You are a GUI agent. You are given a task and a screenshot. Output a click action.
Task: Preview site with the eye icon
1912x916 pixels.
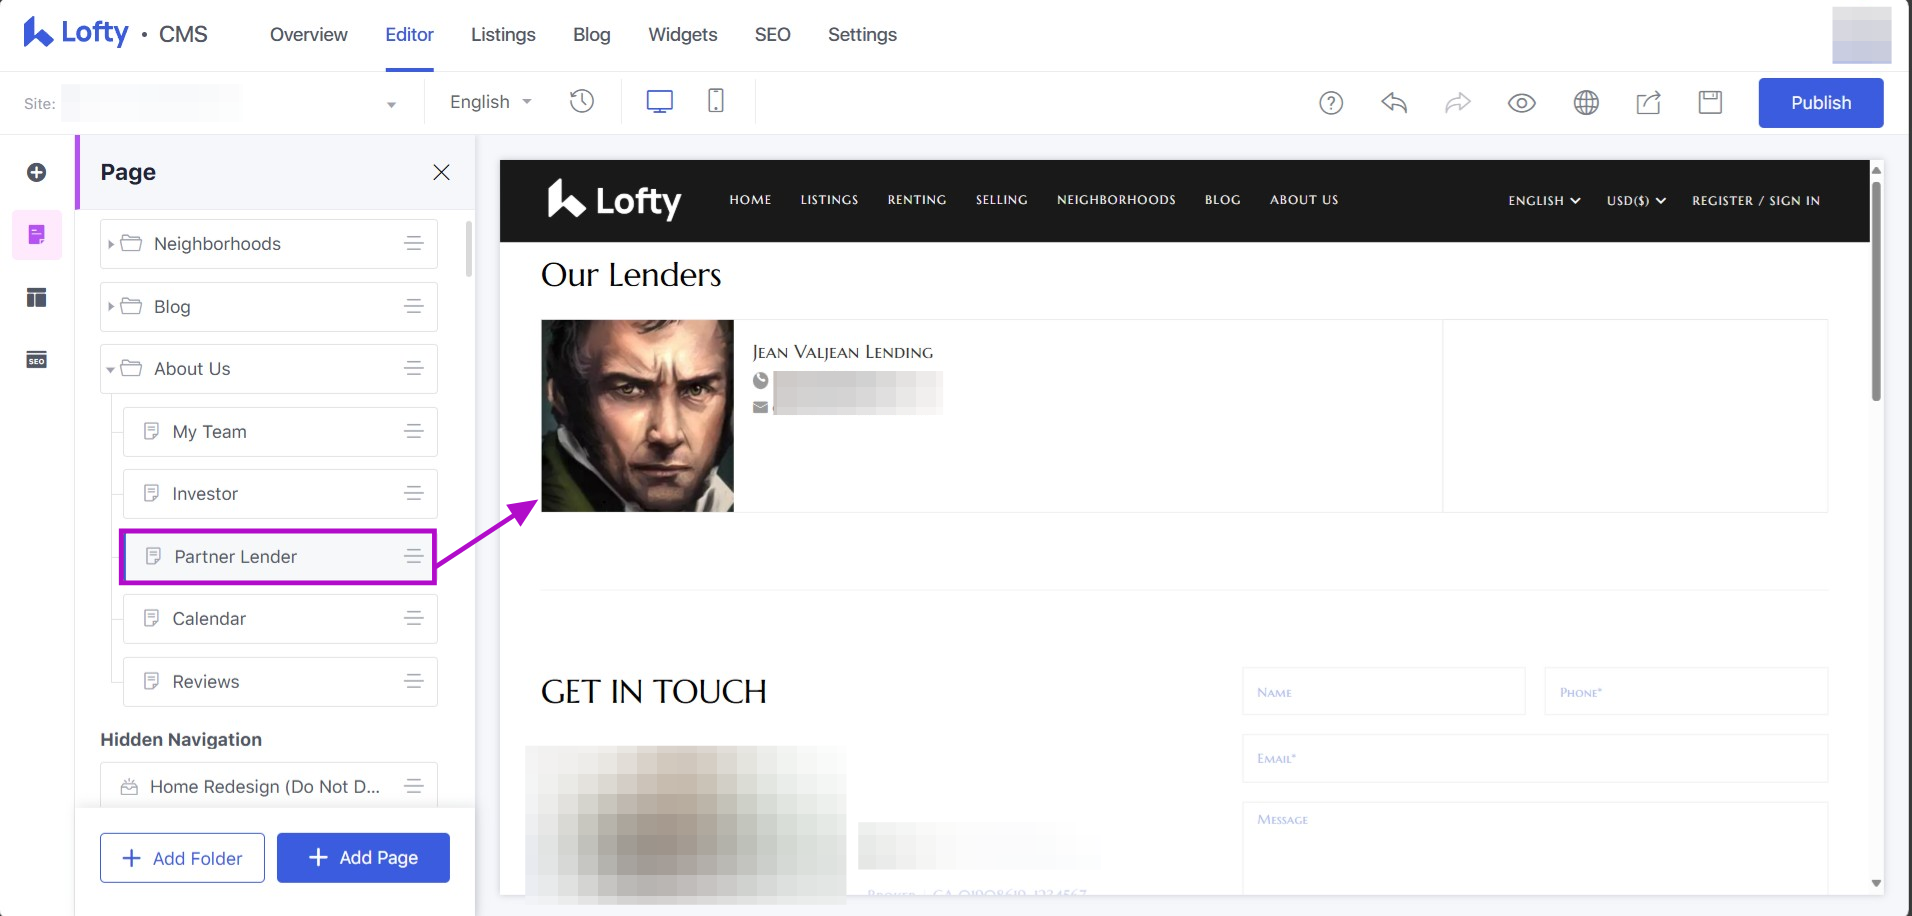1521,103
